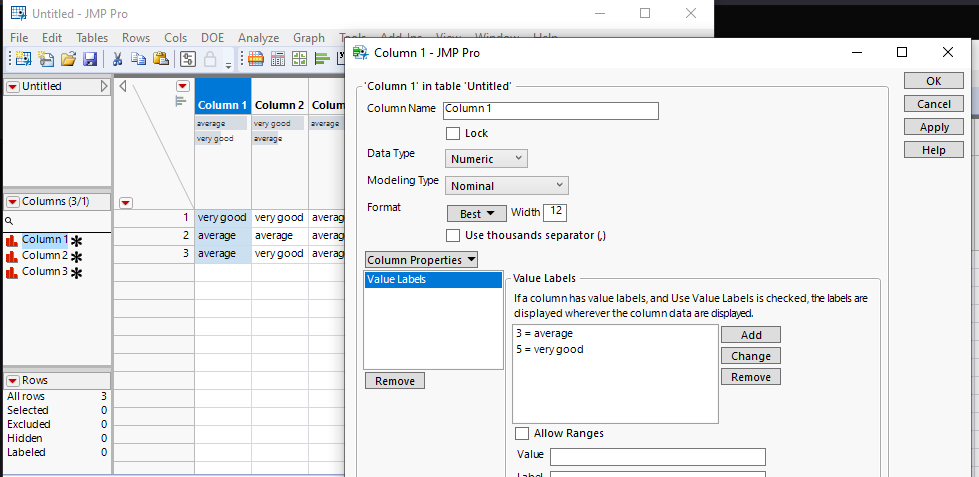Click the Apply button
The width and height of the screenshot is (979, 477).
[x=933, y=127]
